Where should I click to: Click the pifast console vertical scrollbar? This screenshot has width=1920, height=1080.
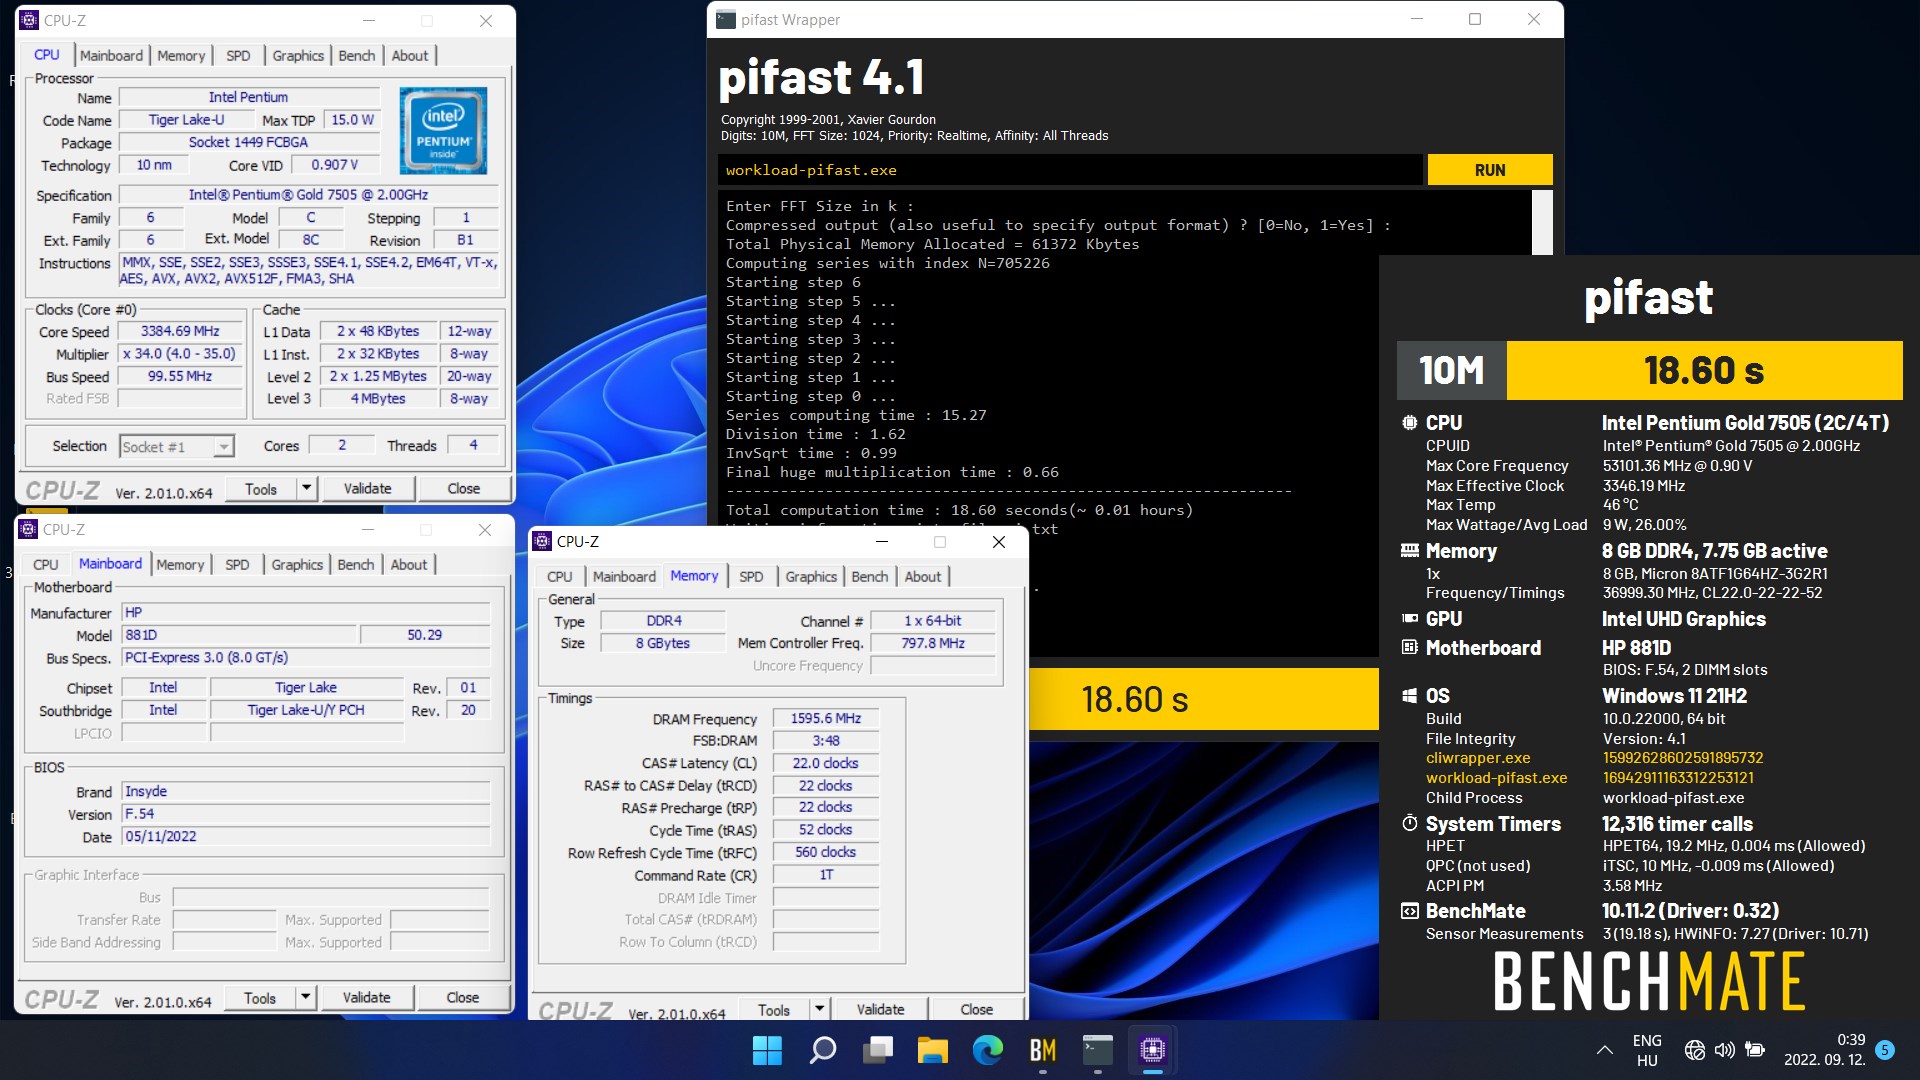point(1542,222)
